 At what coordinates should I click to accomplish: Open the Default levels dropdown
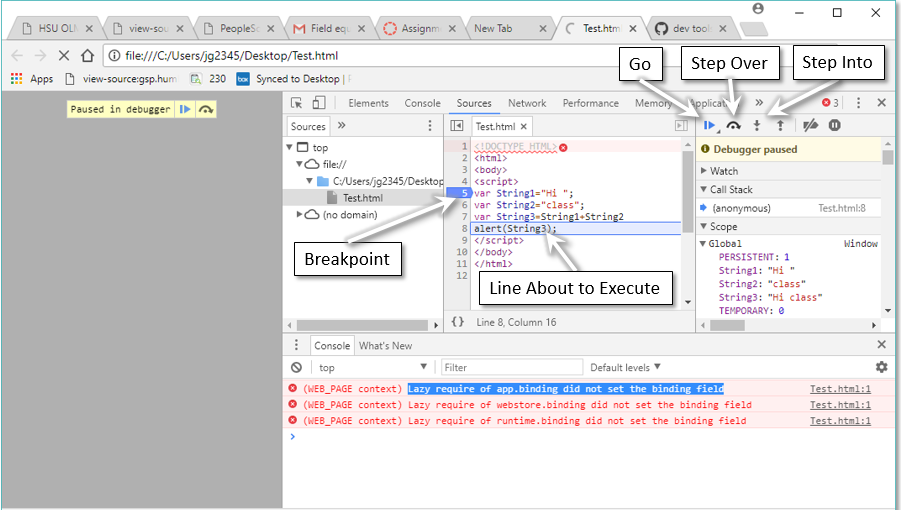point(625,368)
